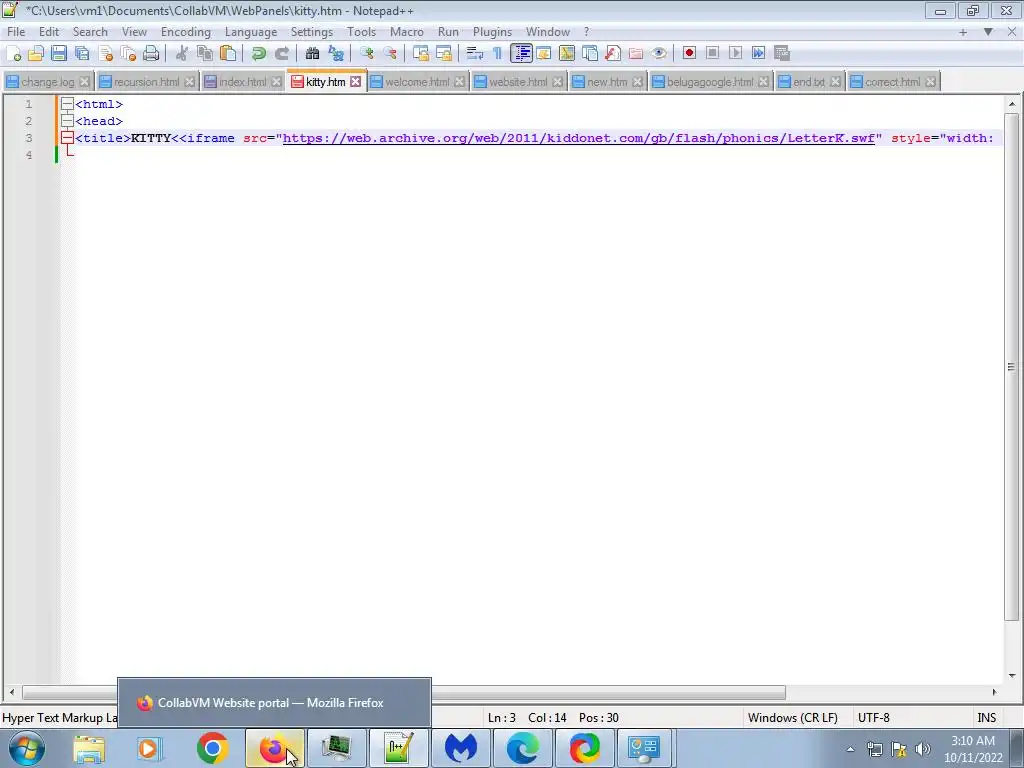Toggle synchronized horizontal scrolling
The image size is (1024, 768).
pyautogui.click(x=444, y=54)
